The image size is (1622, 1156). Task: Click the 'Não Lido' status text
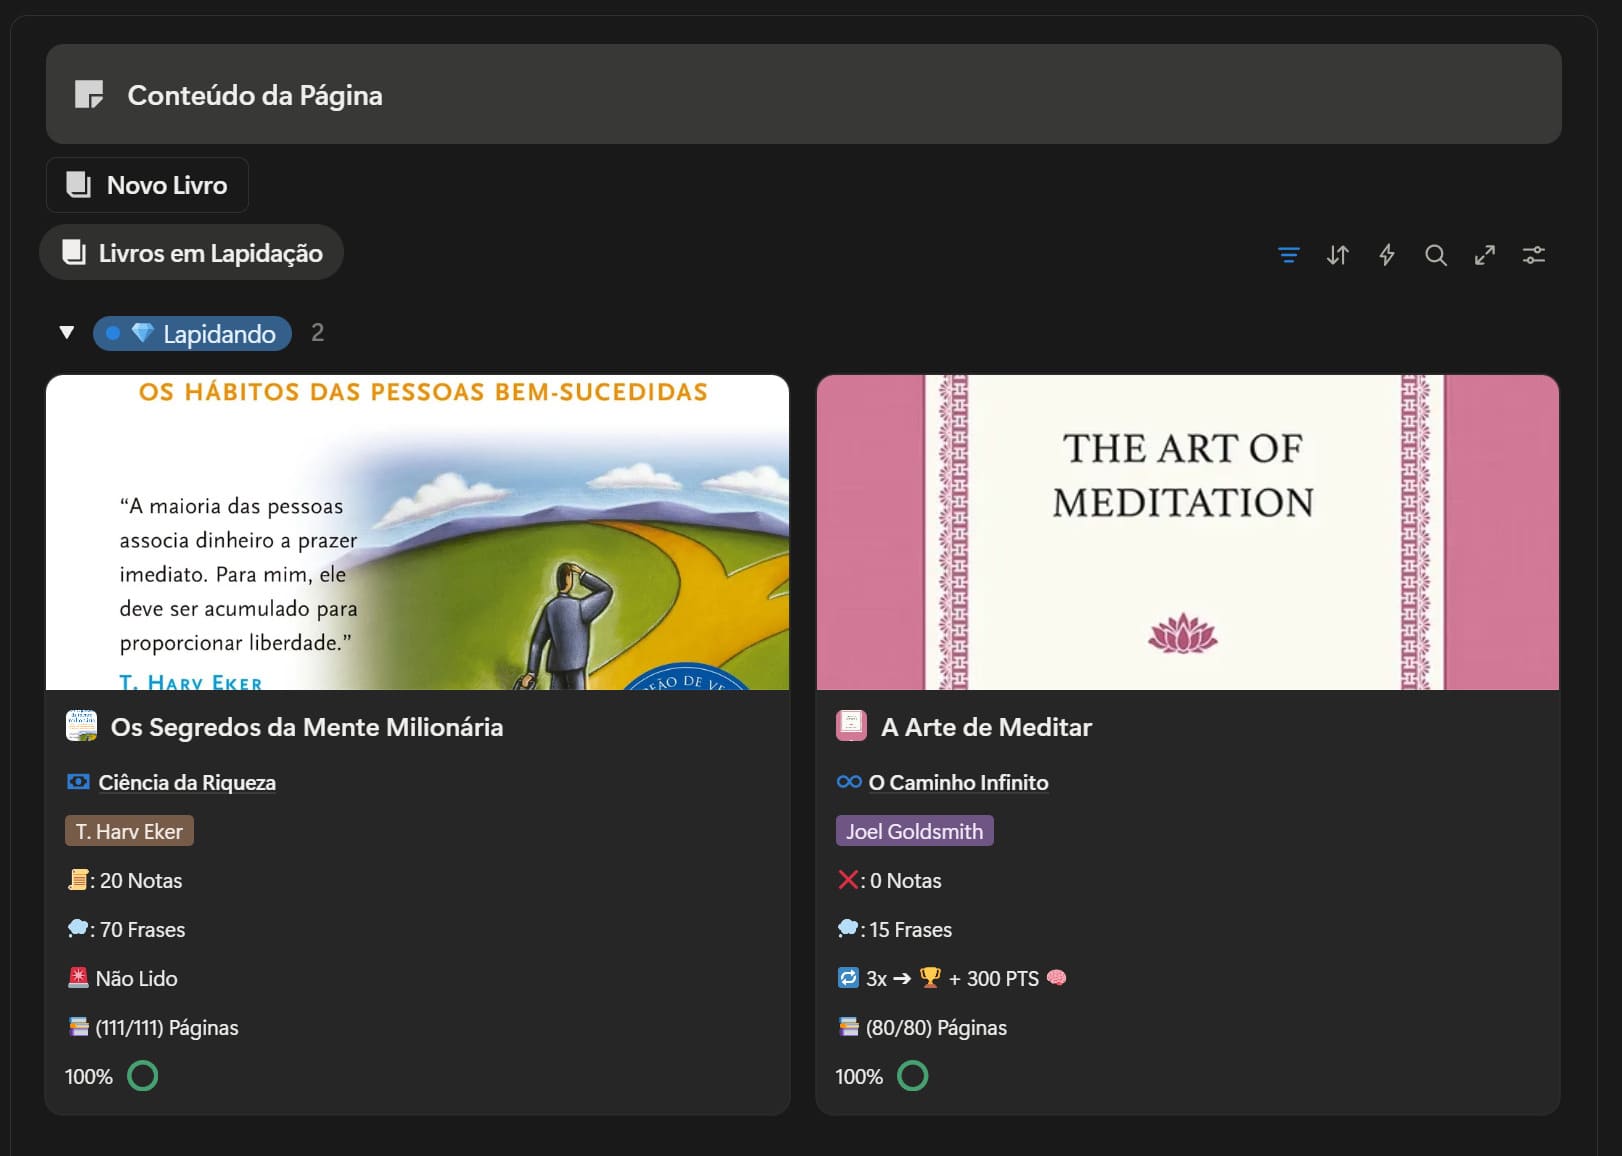136,978
